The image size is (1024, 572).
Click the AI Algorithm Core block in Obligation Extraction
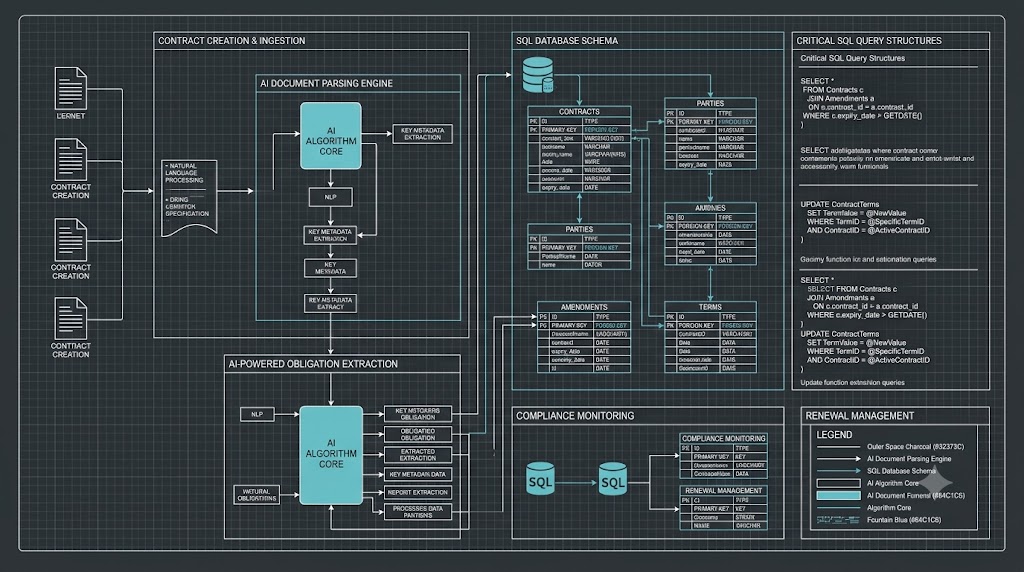click(331, 455)
